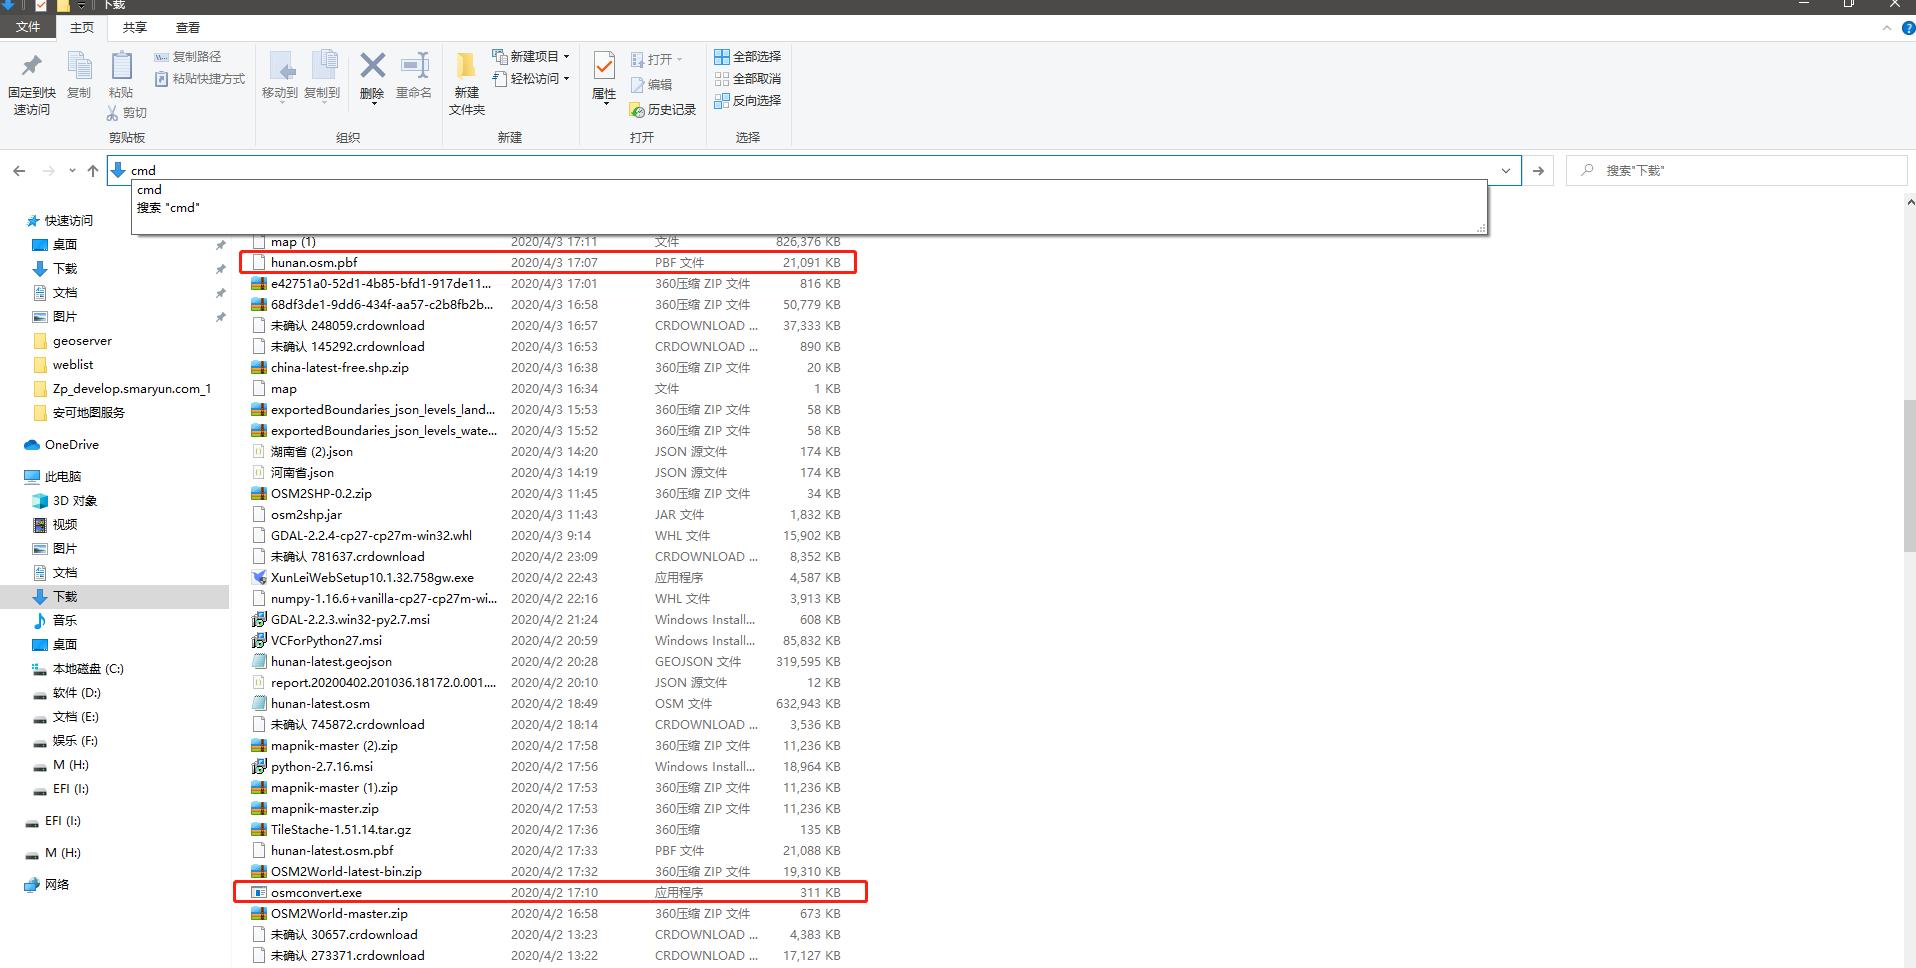Select the osmconvert.exe file
The image size is (1916, 968).
point(548,893)
